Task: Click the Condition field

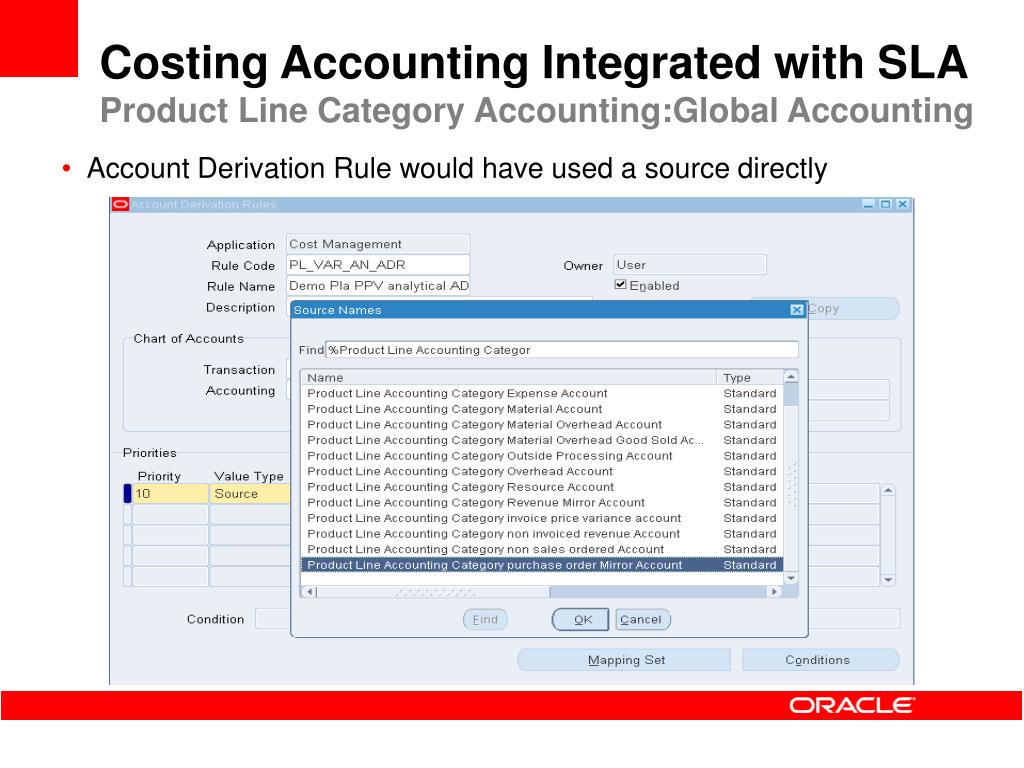Action: pos(273,618)
